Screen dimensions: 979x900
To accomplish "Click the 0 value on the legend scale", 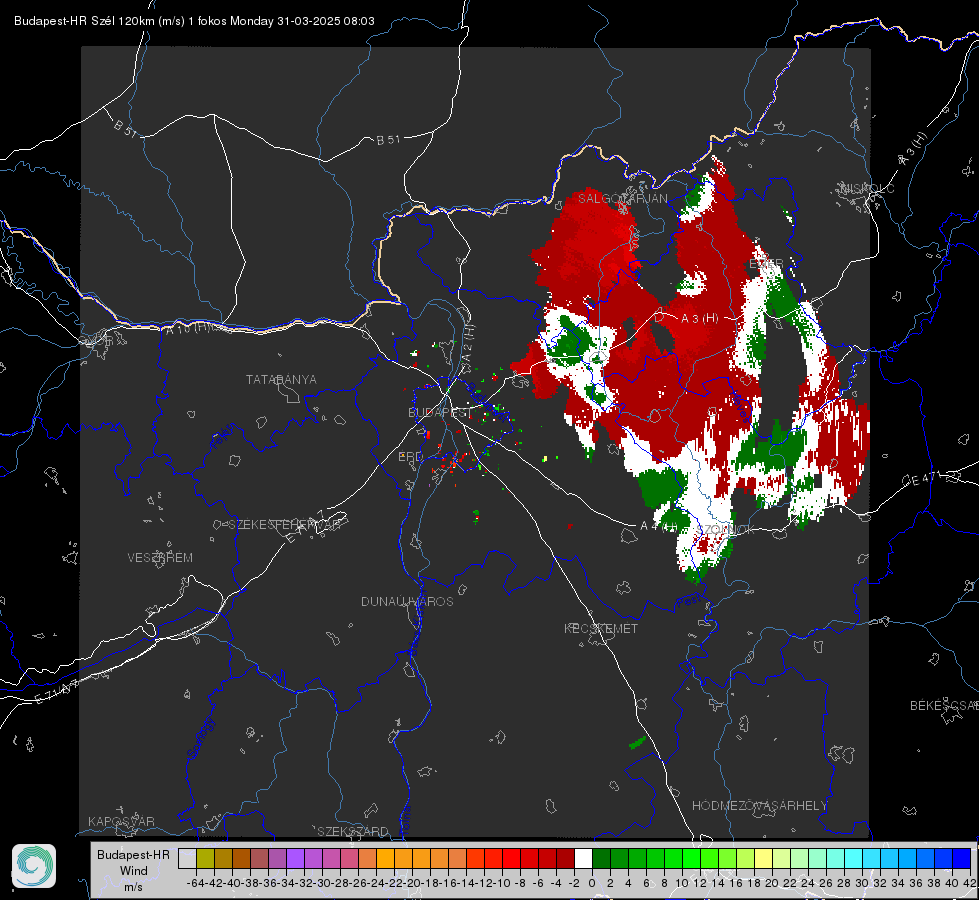I will coord(592,883).
